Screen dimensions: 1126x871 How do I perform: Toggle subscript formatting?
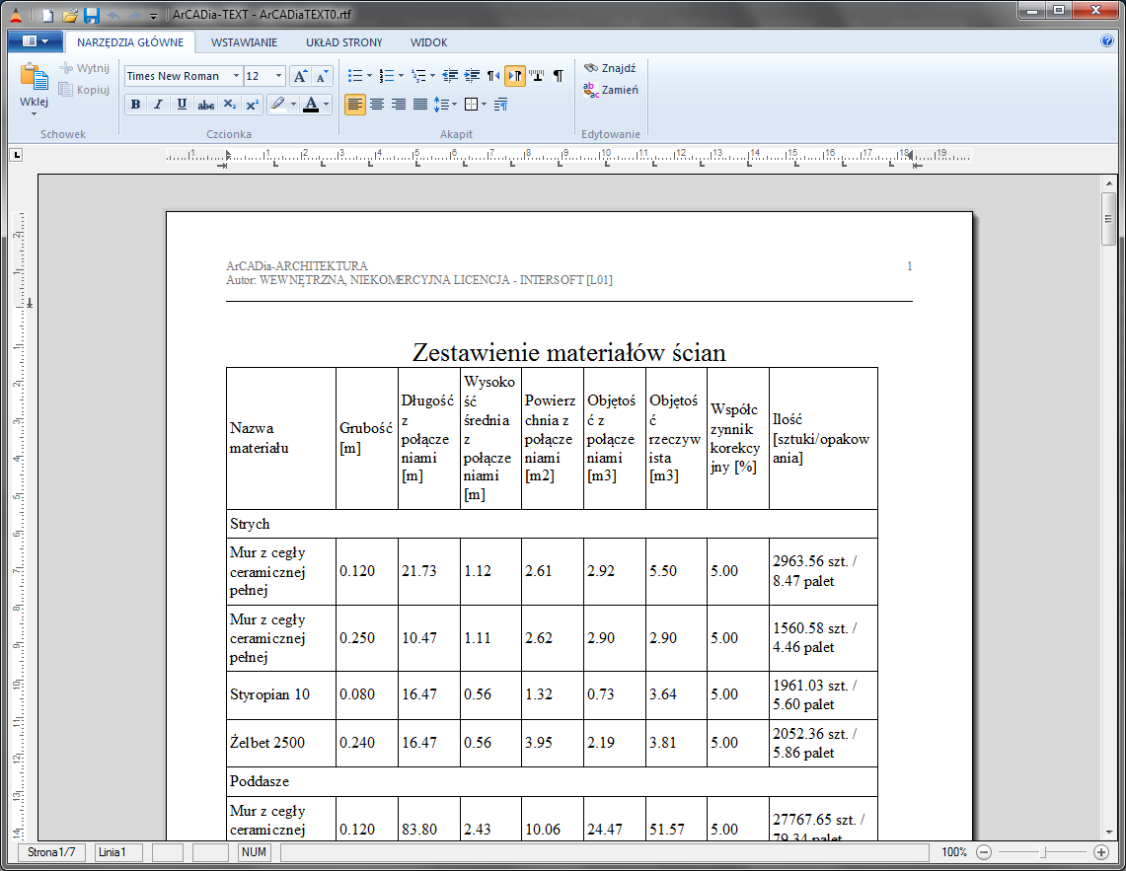pyautogui.click(x=229, y=105)
